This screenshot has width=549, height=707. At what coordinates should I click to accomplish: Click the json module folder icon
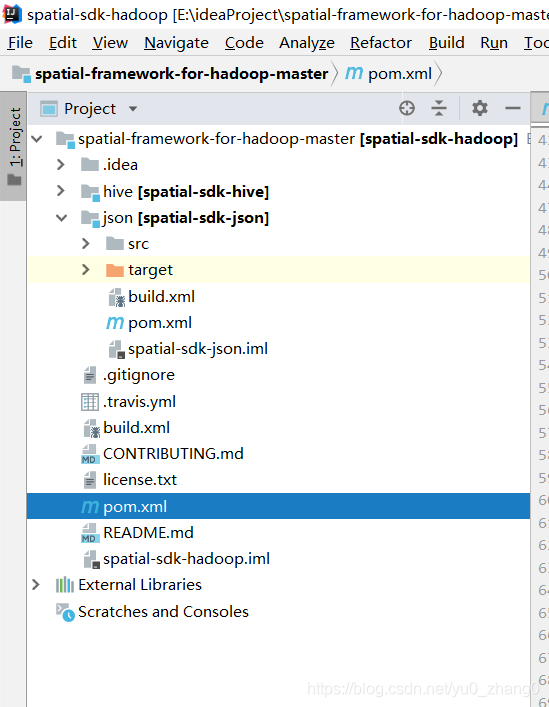click(x=90, y=219)
